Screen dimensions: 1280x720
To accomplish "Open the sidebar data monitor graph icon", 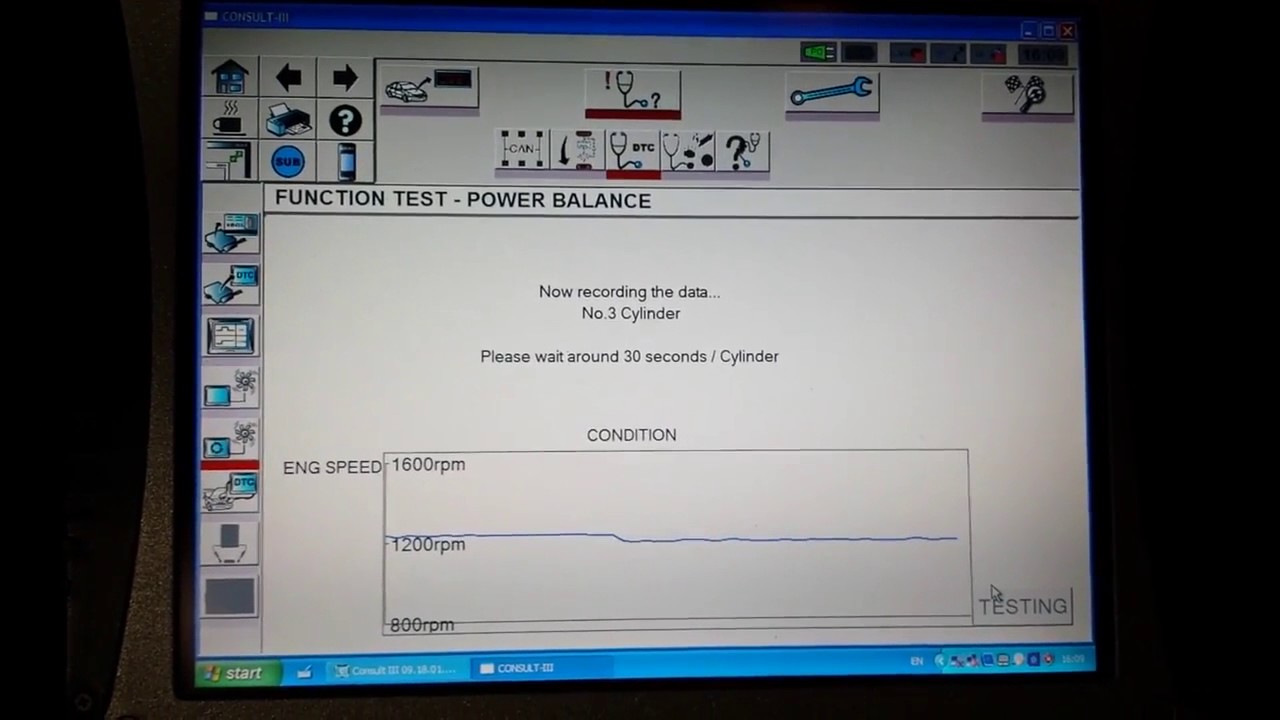I will click(230, 336).
